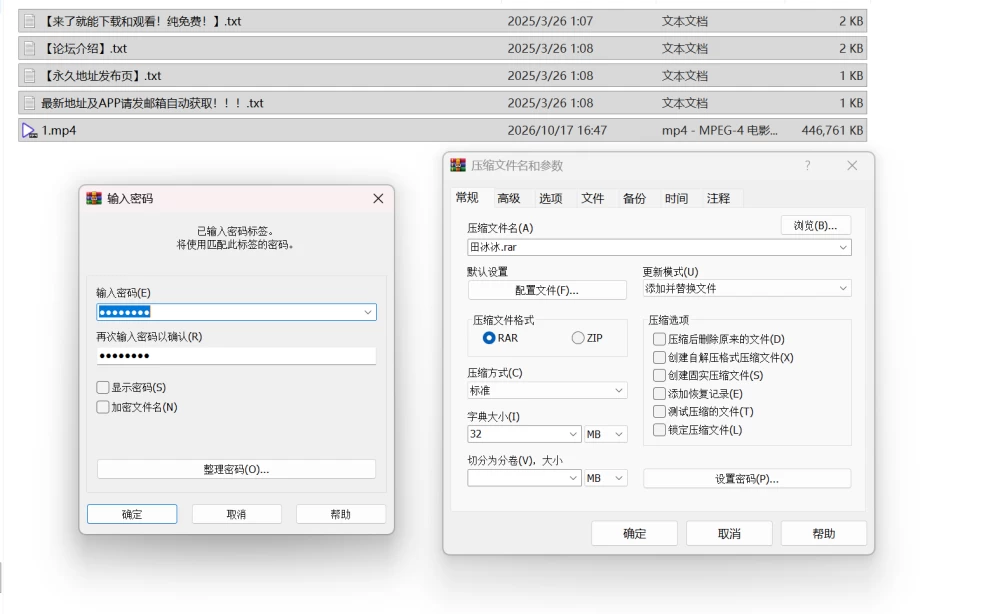The image size is (1000, 614).
Task: Close the 输入密码 dialog
Action: [x=378, y=199]
